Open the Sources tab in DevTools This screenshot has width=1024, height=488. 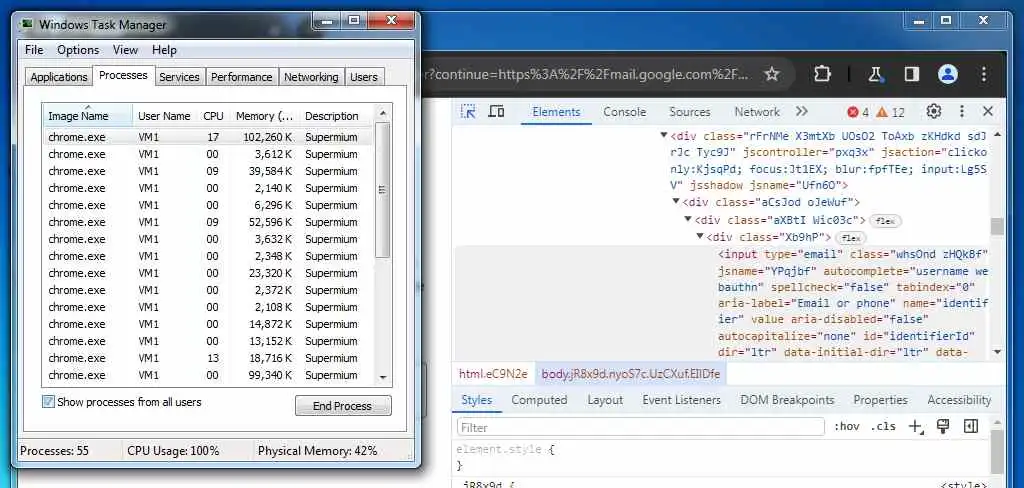click(x=690, y=112)
